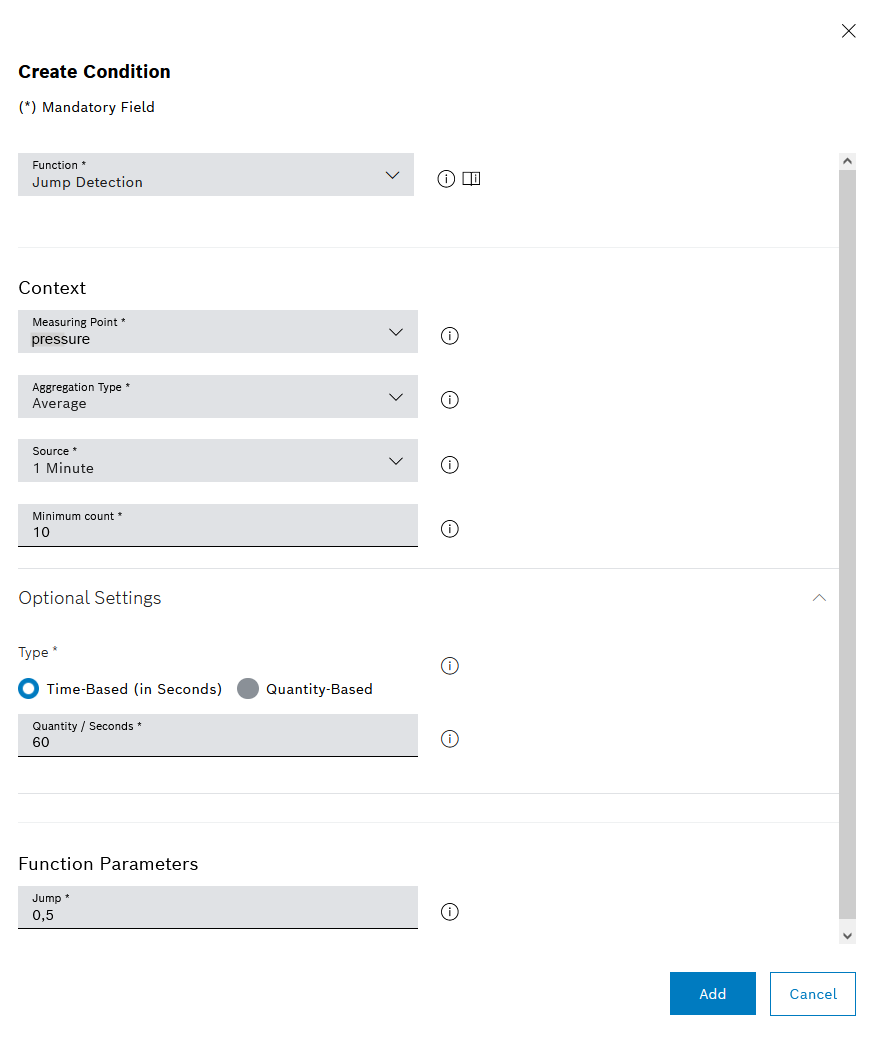880x1043 pixels.
Task: Show info for Measuring Point field
Action: coord(450,336)
